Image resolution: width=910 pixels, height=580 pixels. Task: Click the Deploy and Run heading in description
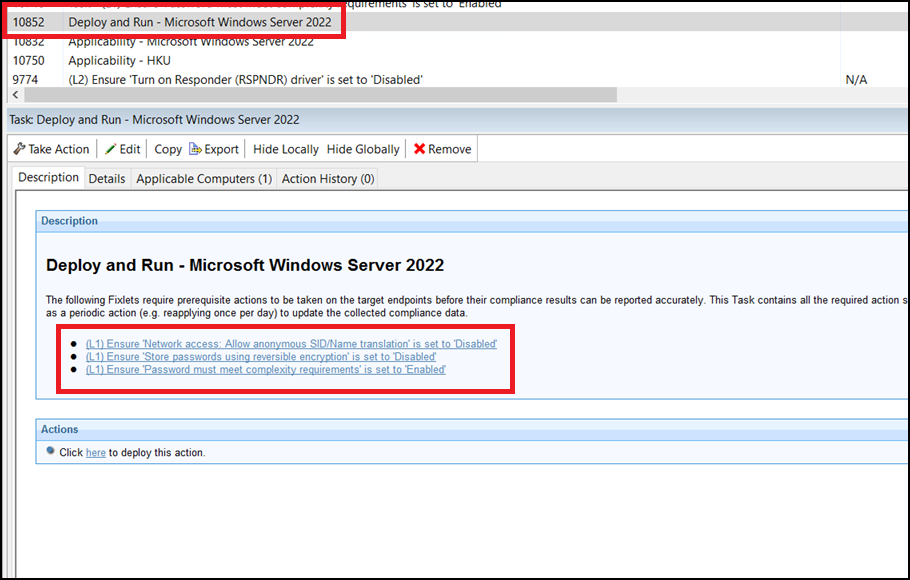245,265
